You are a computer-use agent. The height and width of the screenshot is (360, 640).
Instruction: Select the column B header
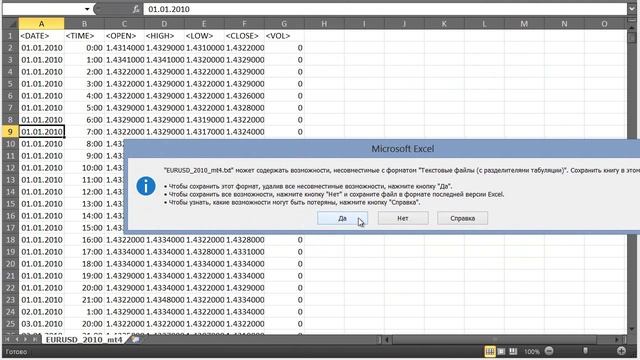pos(84,24)
